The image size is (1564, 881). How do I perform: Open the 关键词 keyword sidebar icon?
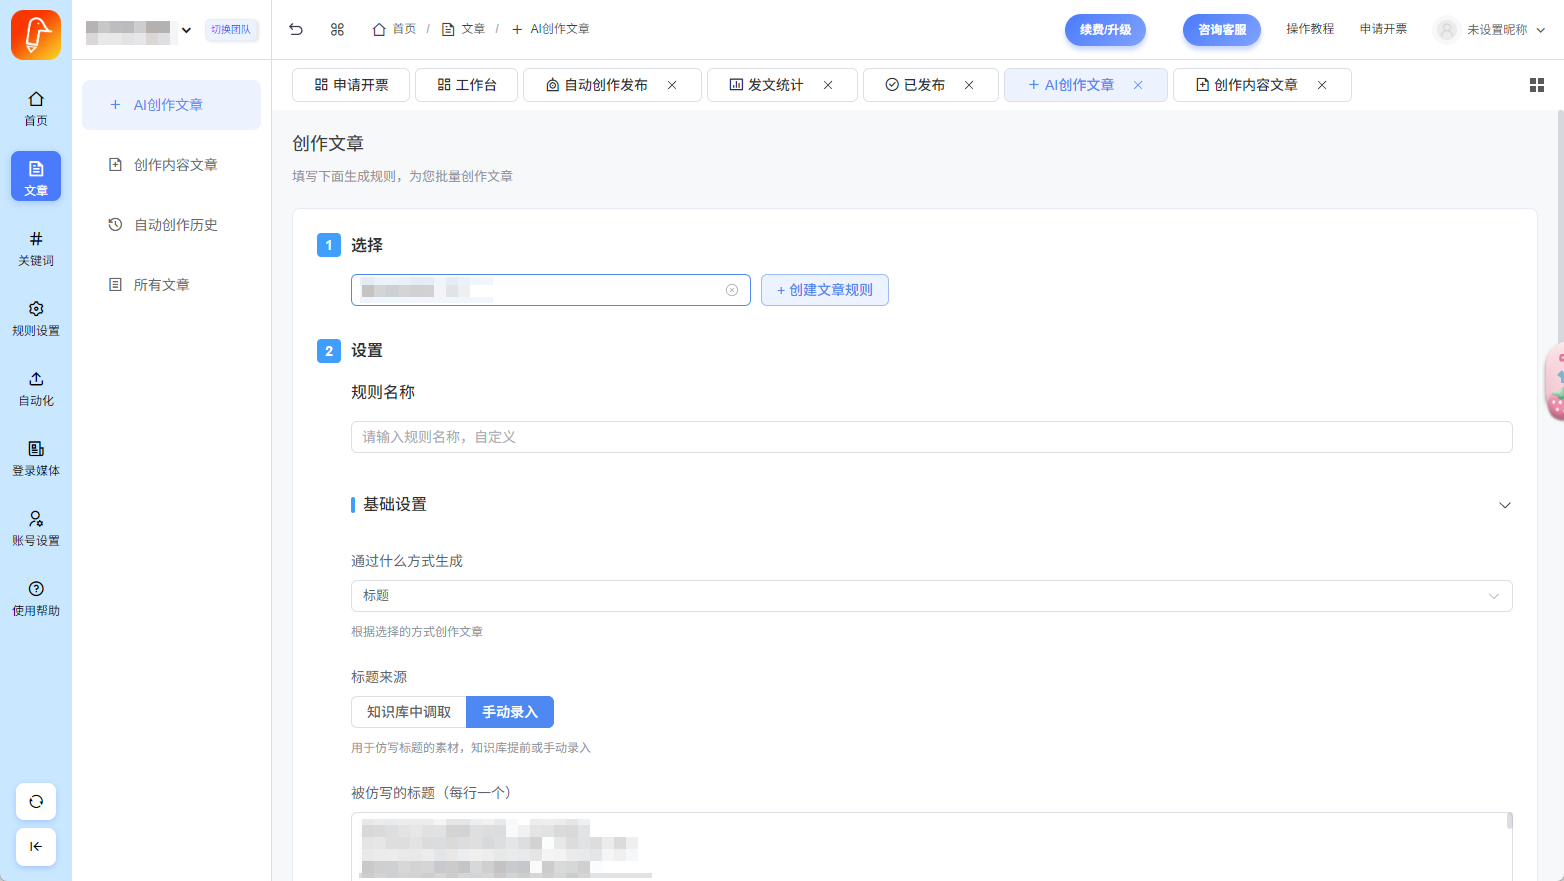(36, 248)
